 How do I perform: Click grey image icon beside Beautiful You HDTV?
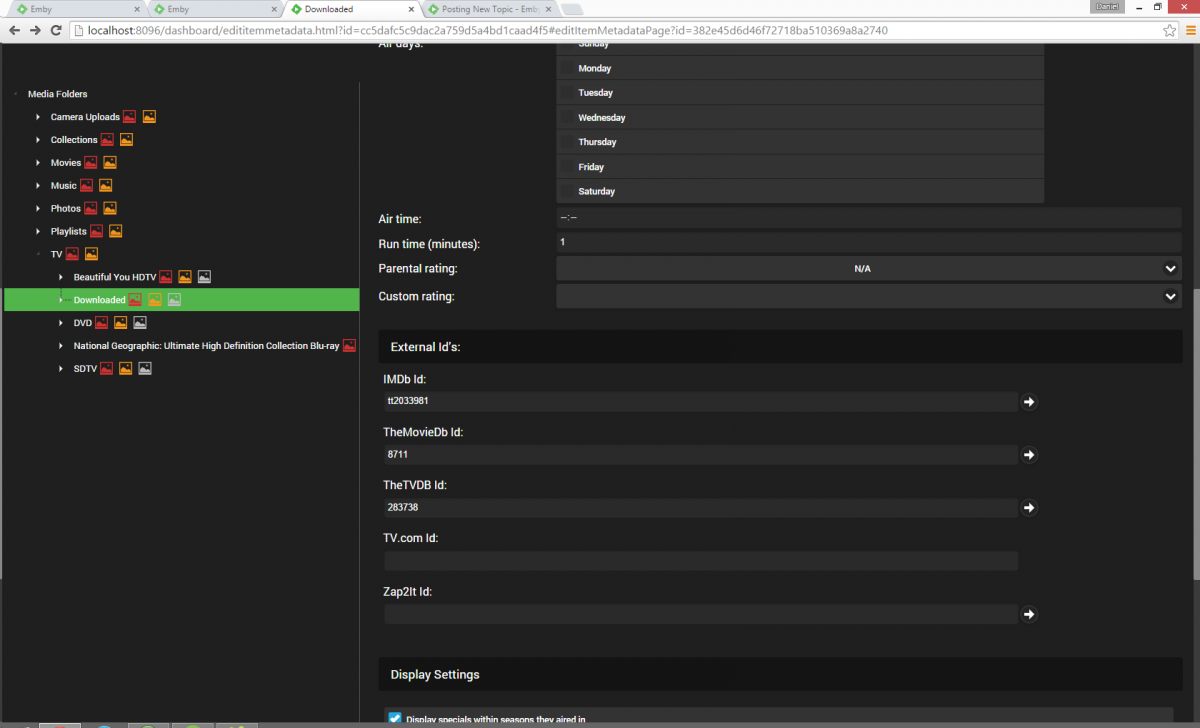(x=204, y=277)
